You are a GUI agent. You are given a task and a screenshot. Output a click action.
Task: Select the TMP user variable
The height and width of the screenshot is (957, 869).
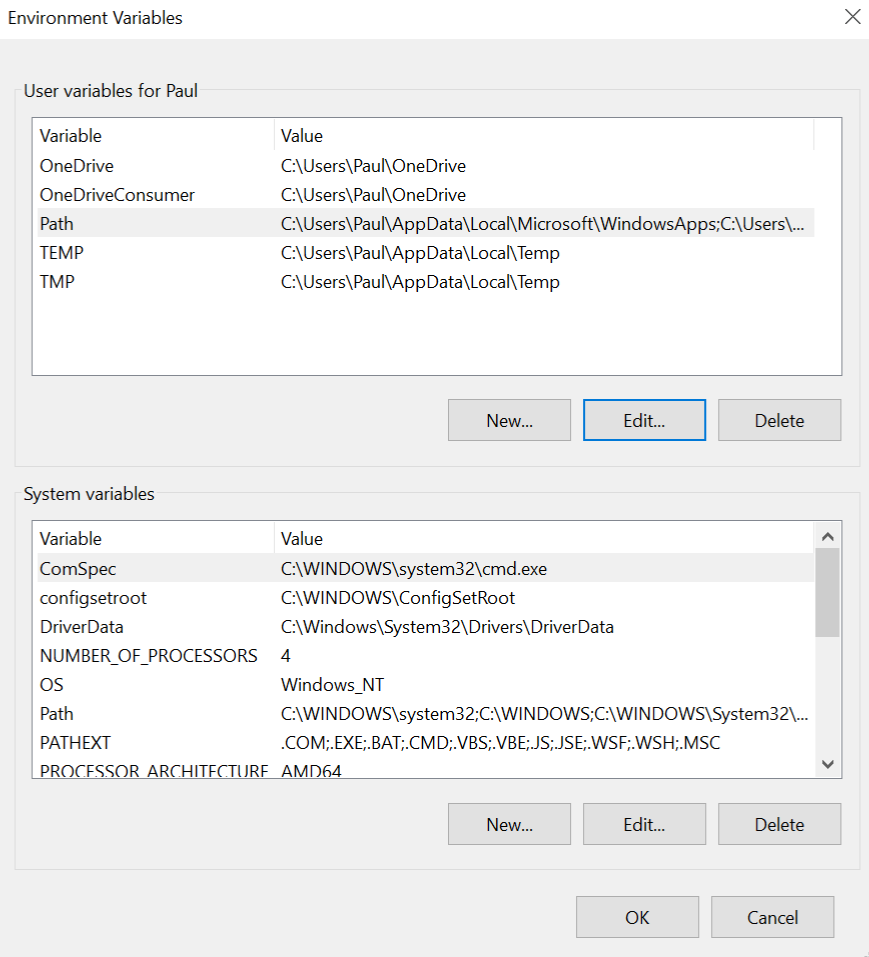coord(426,281)
